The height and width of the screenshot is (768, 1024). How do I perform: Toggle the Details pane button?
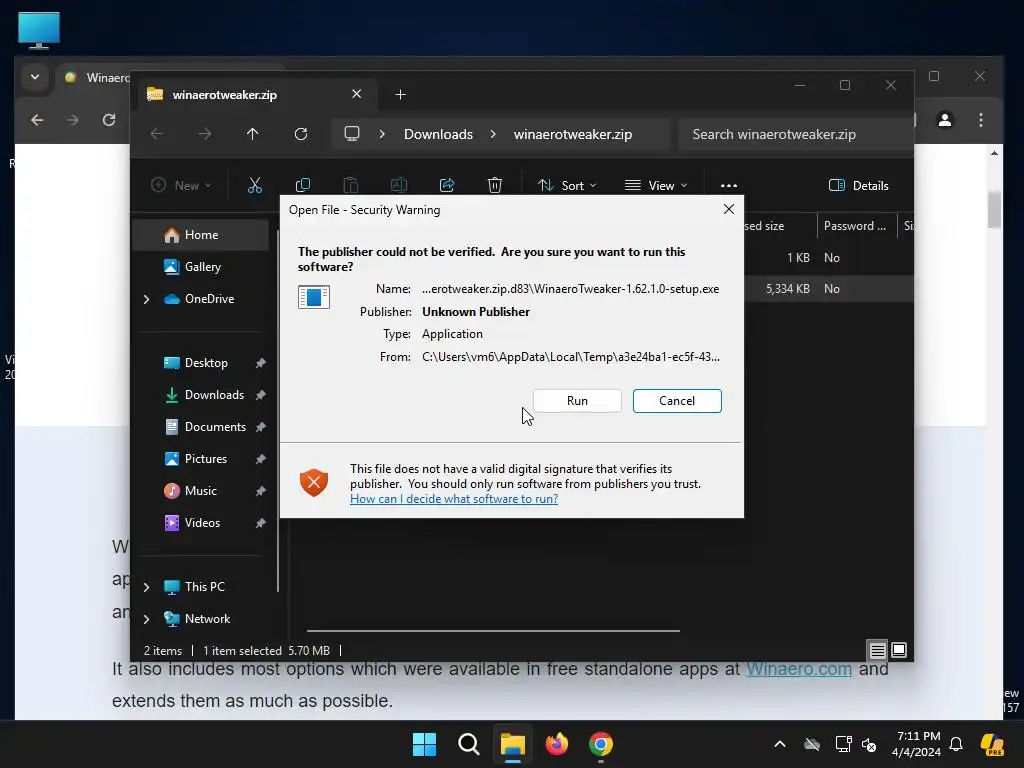pos(858,185)
